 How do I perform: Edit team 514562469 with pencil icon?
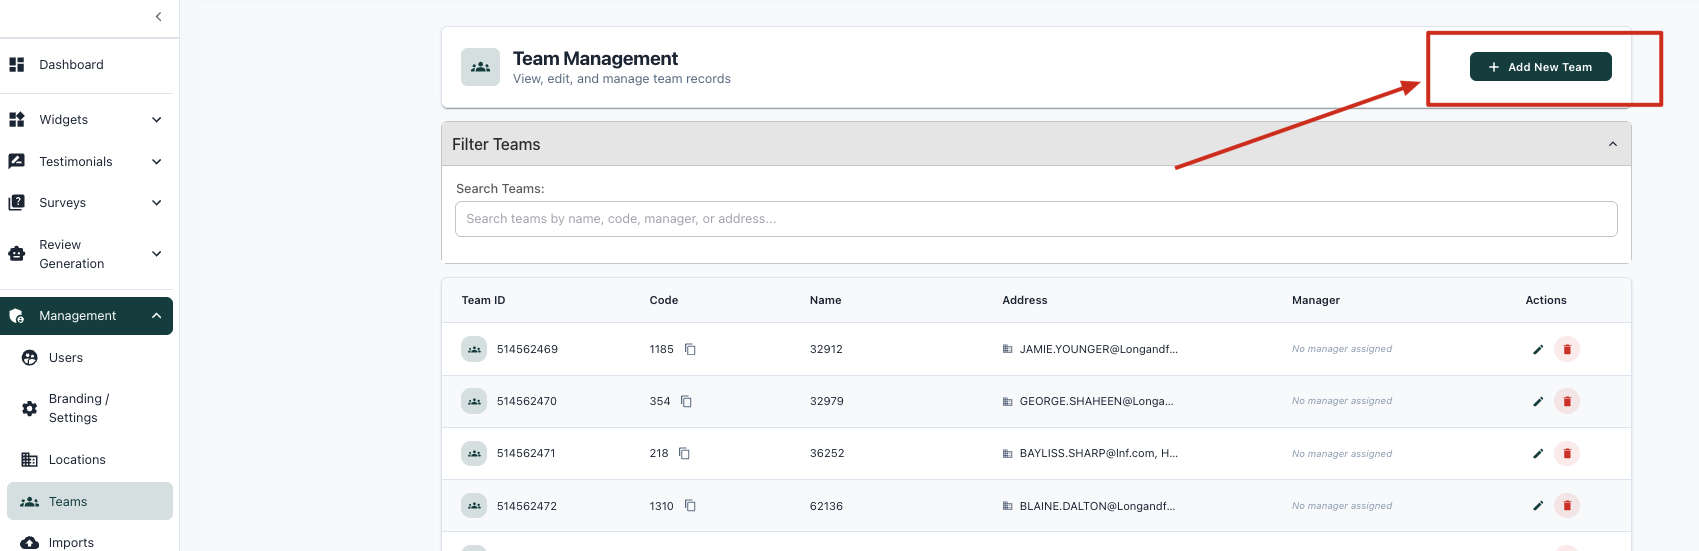click(x=1538, y=349)
